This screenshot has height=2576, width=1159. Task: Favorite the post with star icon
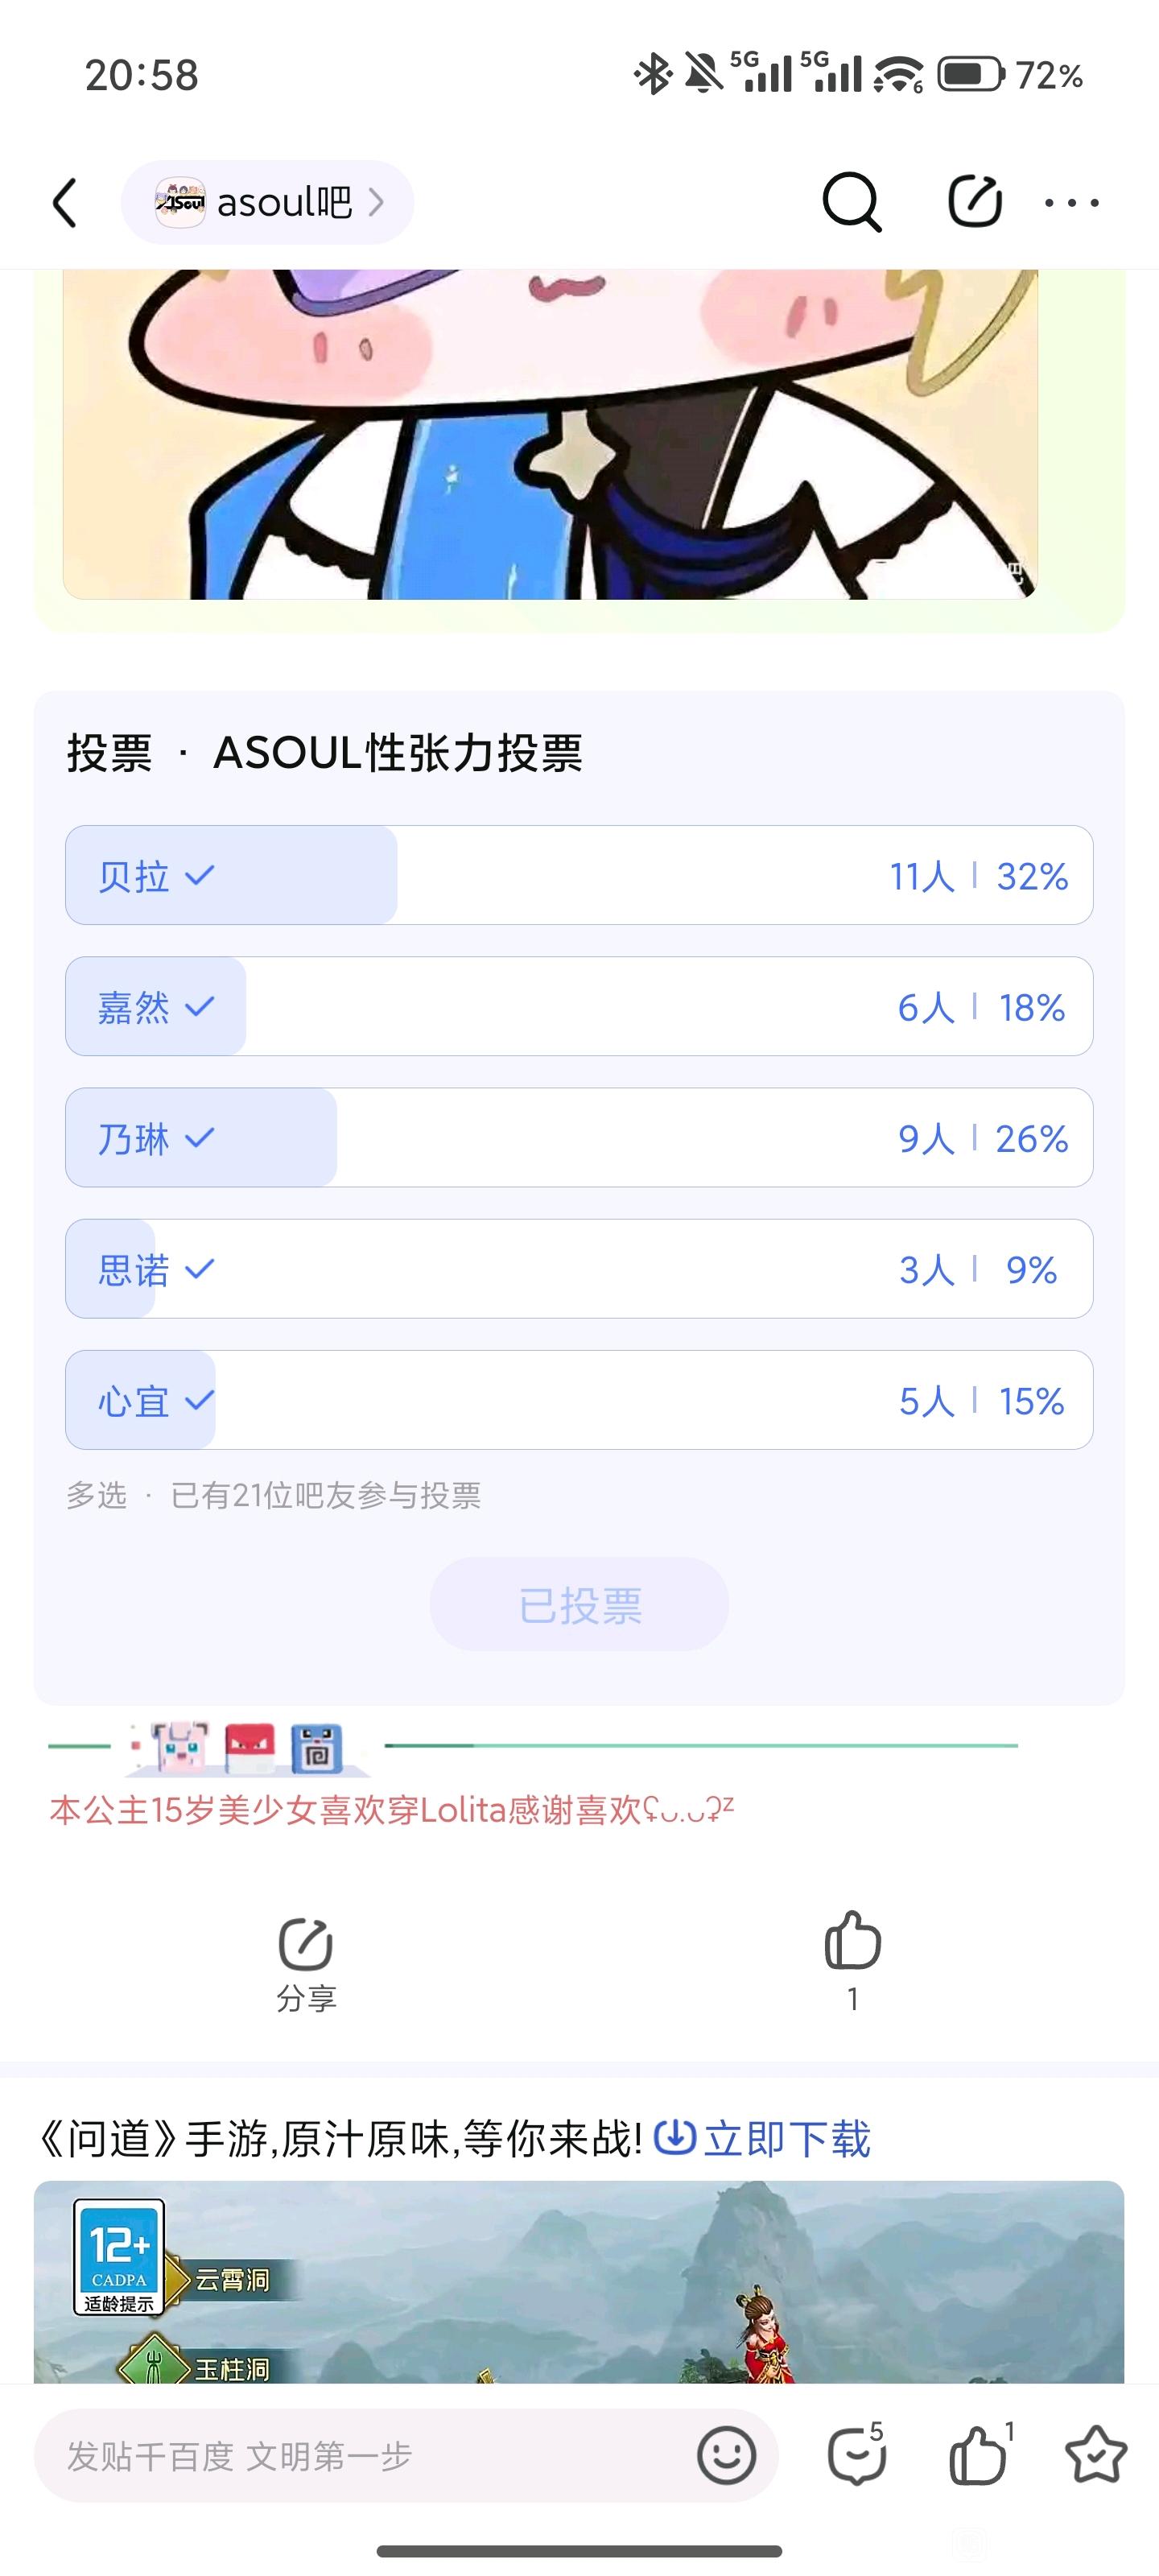[x=1095, y=2455]
